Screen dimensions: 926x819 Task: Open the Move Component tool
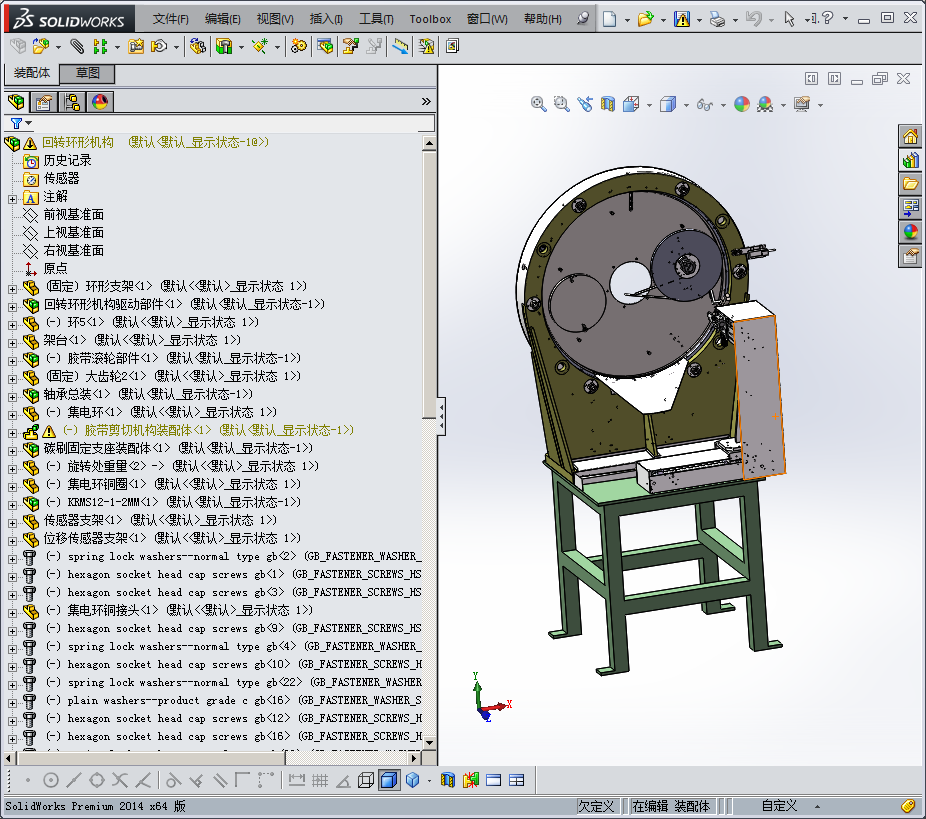tap(159, 46)
